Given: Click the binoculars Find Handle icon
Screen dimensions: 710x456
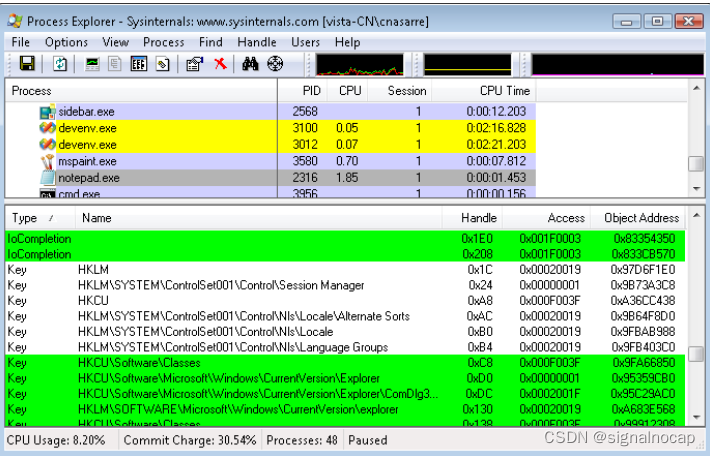Looking at the screenshot, I should [250, 64].
